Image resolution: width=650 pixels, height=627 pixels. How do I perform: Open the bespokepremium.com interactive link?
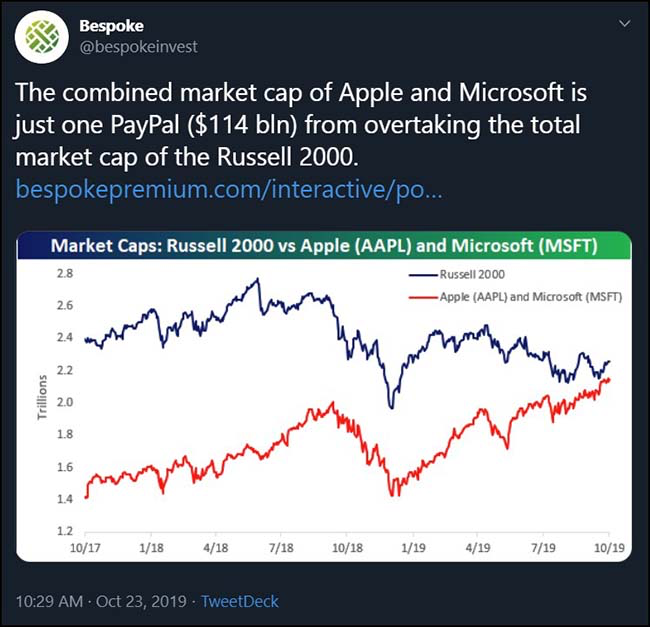[x=229, y=189]
